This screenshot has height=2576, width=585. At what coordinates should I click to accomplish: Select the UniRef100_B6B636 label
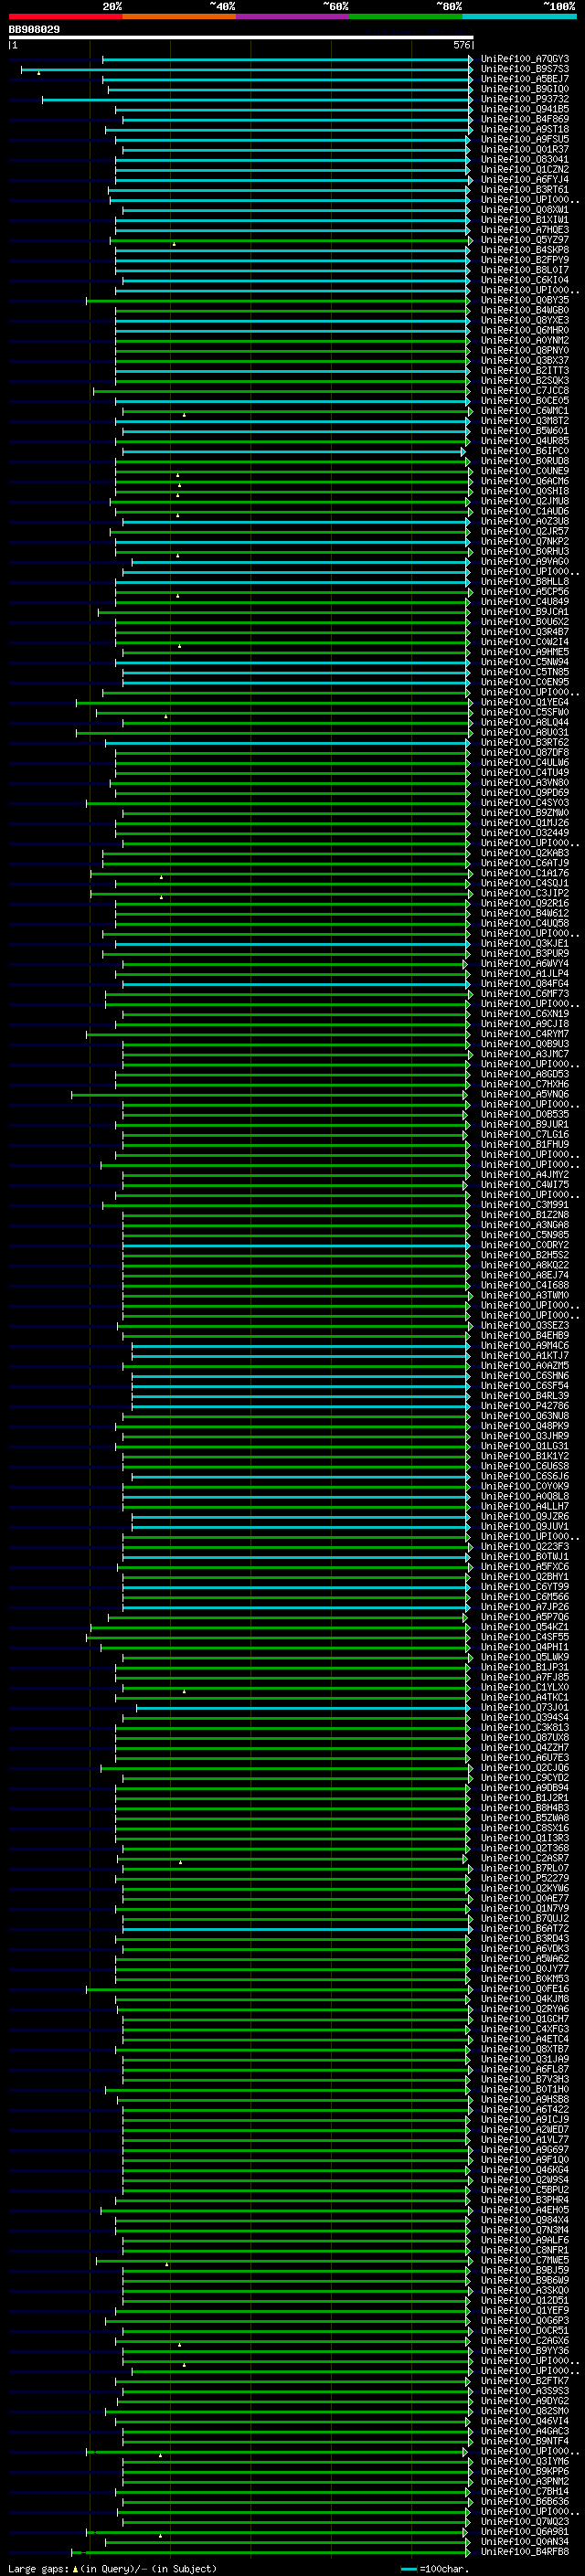(524, 2501)
